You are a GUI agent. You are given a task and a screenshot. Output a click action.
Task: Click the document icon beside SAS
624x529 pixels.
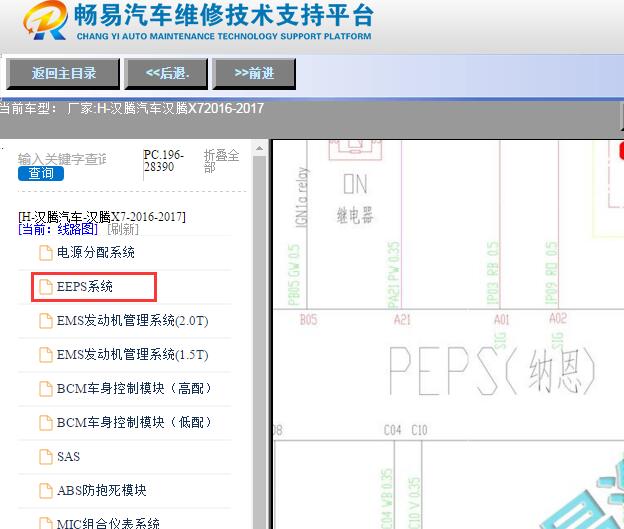[45, 457]
